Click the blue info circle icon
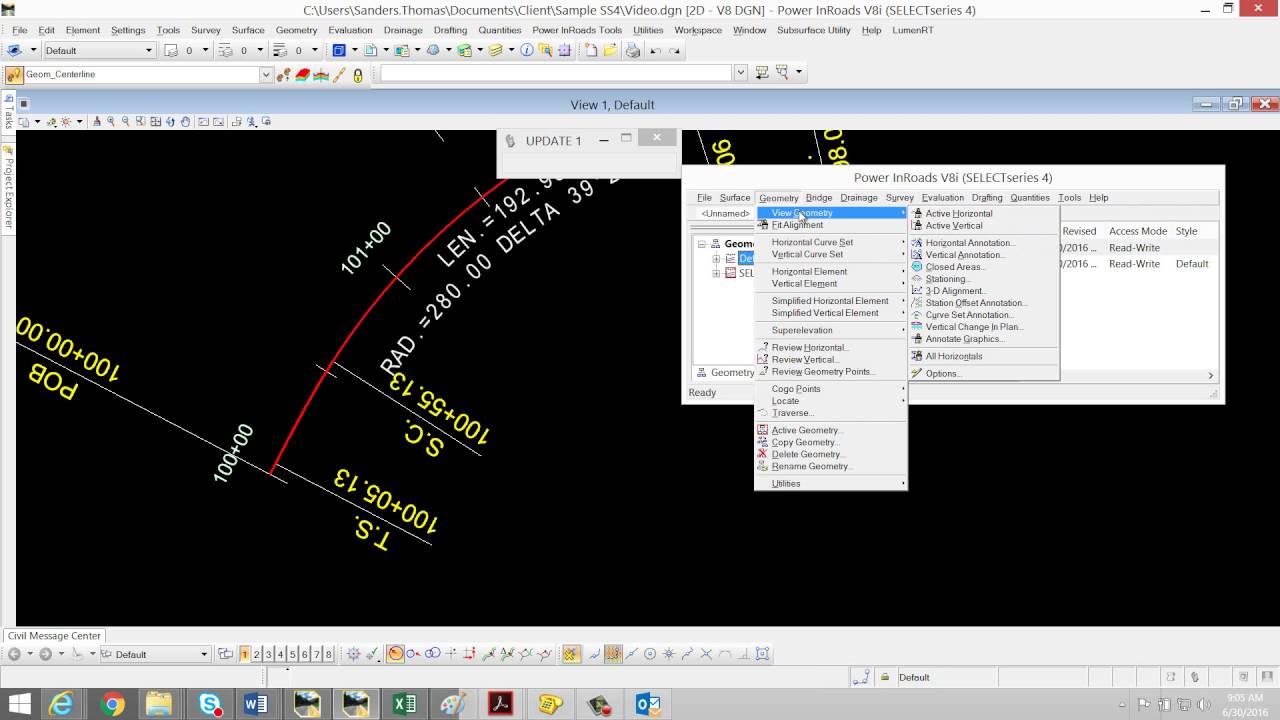Viewport: 1280px width, 720px height. coord(527,50)
